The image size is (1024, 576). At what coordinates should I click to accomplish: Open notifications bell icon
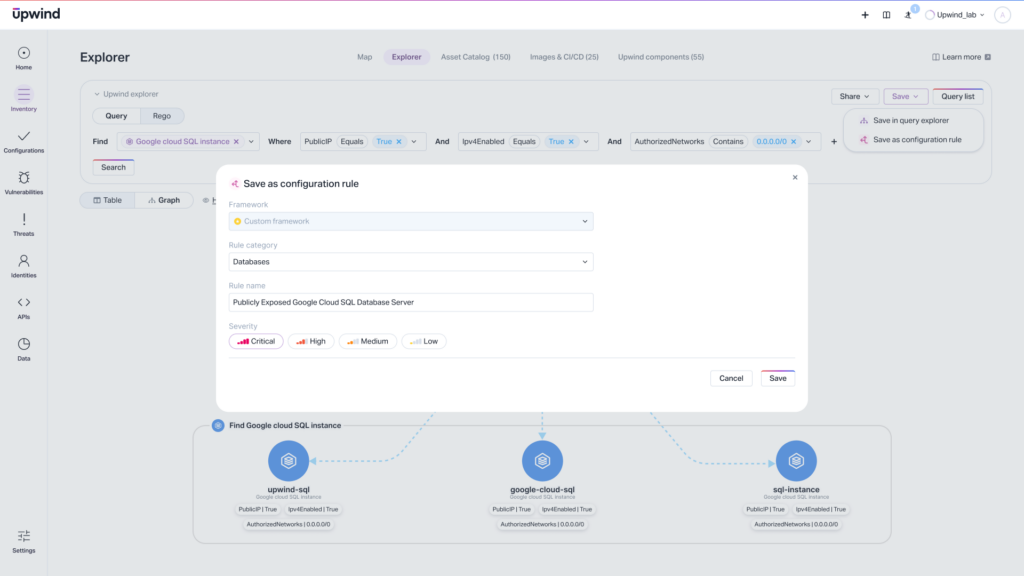click(x=908, y=15)
